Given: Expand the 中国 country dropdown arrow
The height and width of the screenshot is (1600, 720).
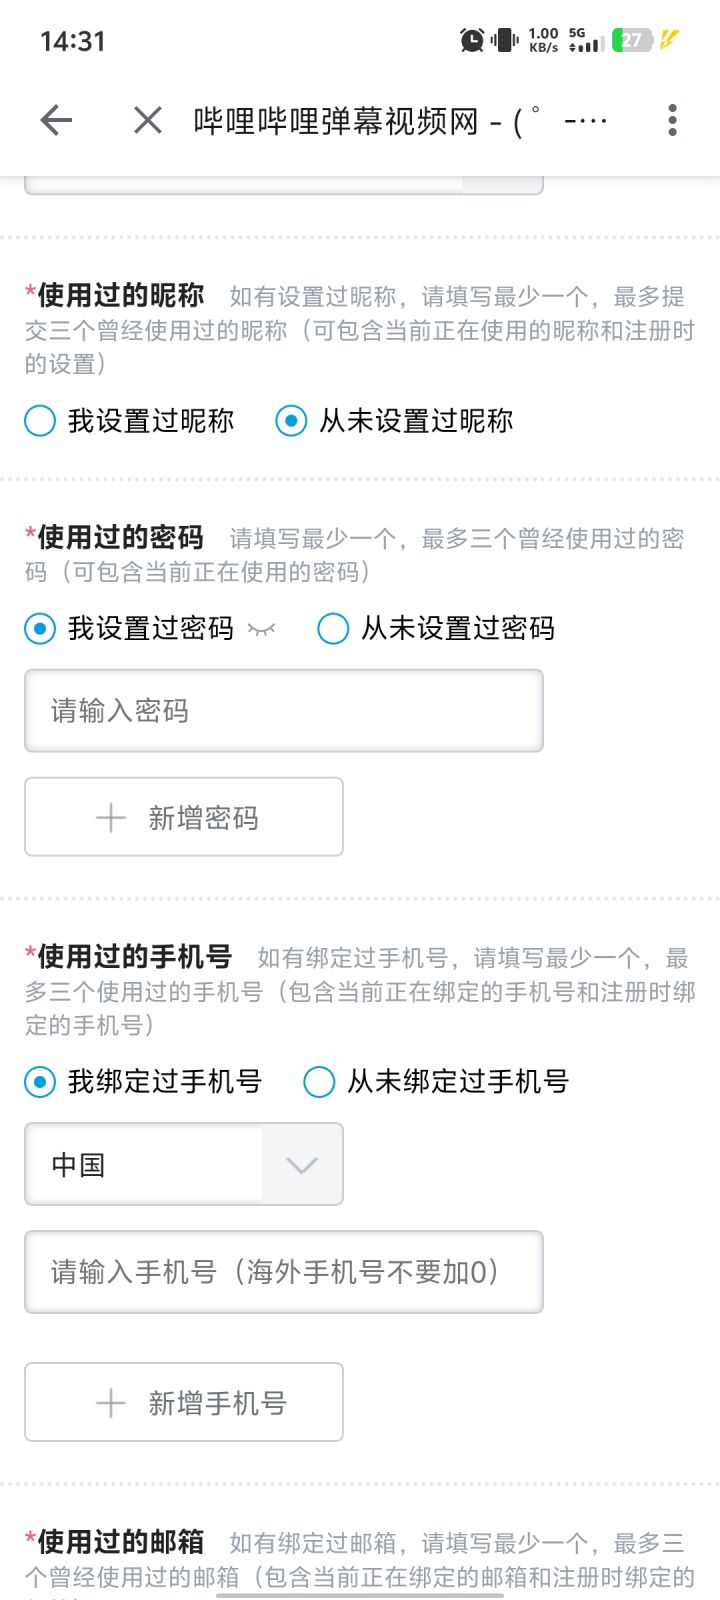Looking at the screenshot, I should pos(301,1165).
